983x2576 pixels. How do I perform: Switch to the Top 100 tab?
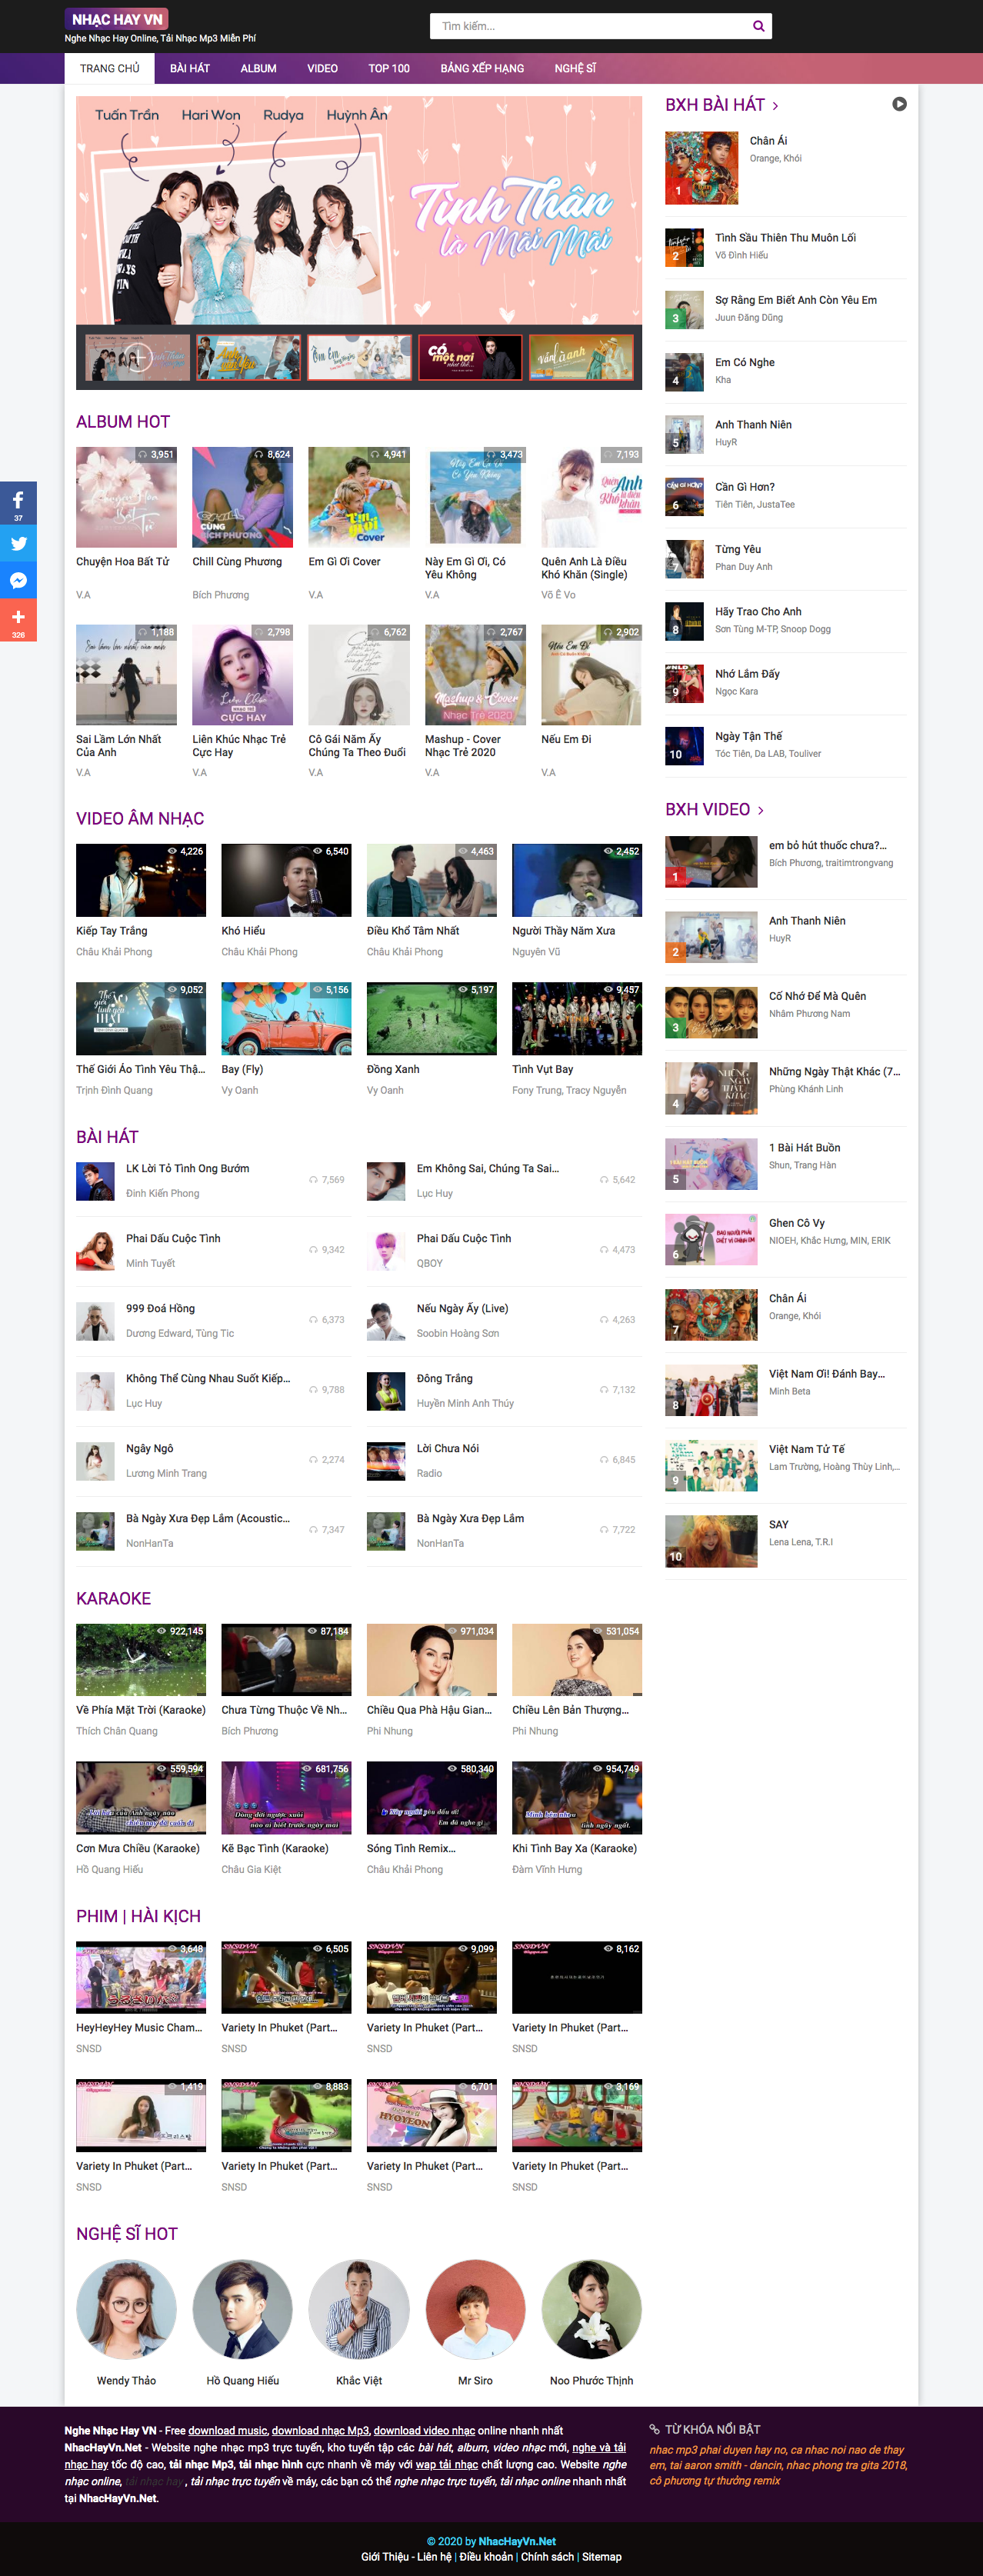[388, 68]
